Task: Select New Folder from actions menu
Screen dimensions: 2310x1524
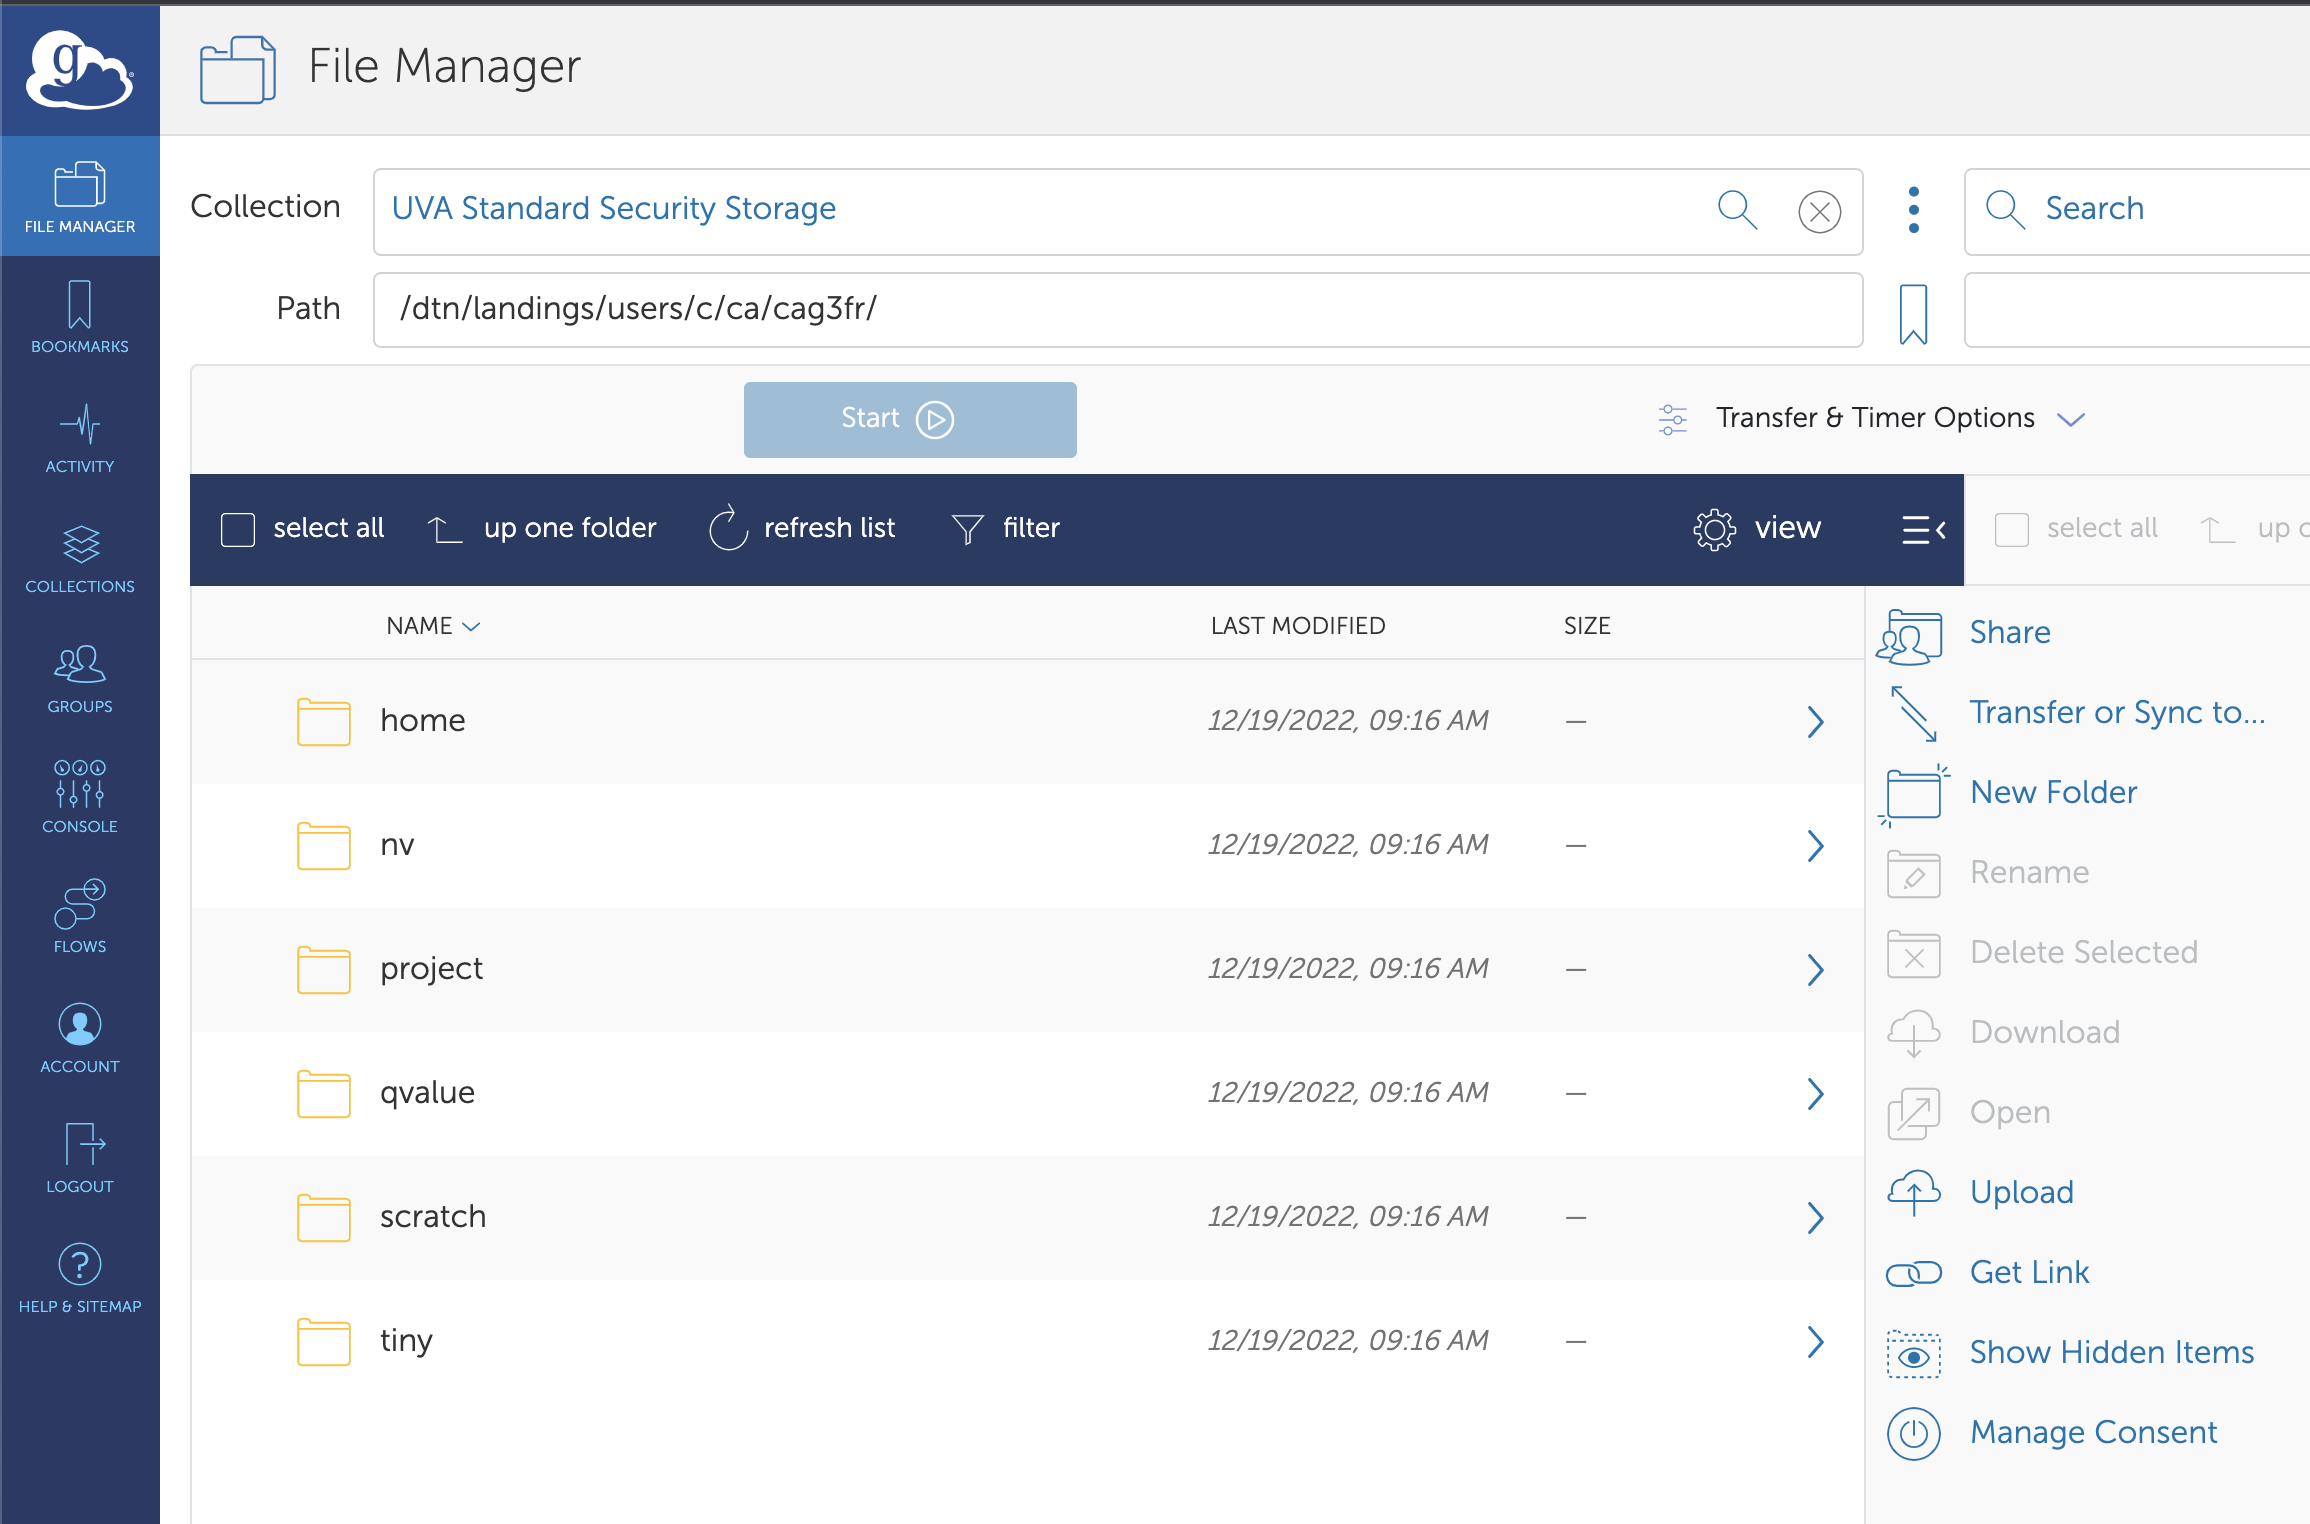Action: (2052, 792)
